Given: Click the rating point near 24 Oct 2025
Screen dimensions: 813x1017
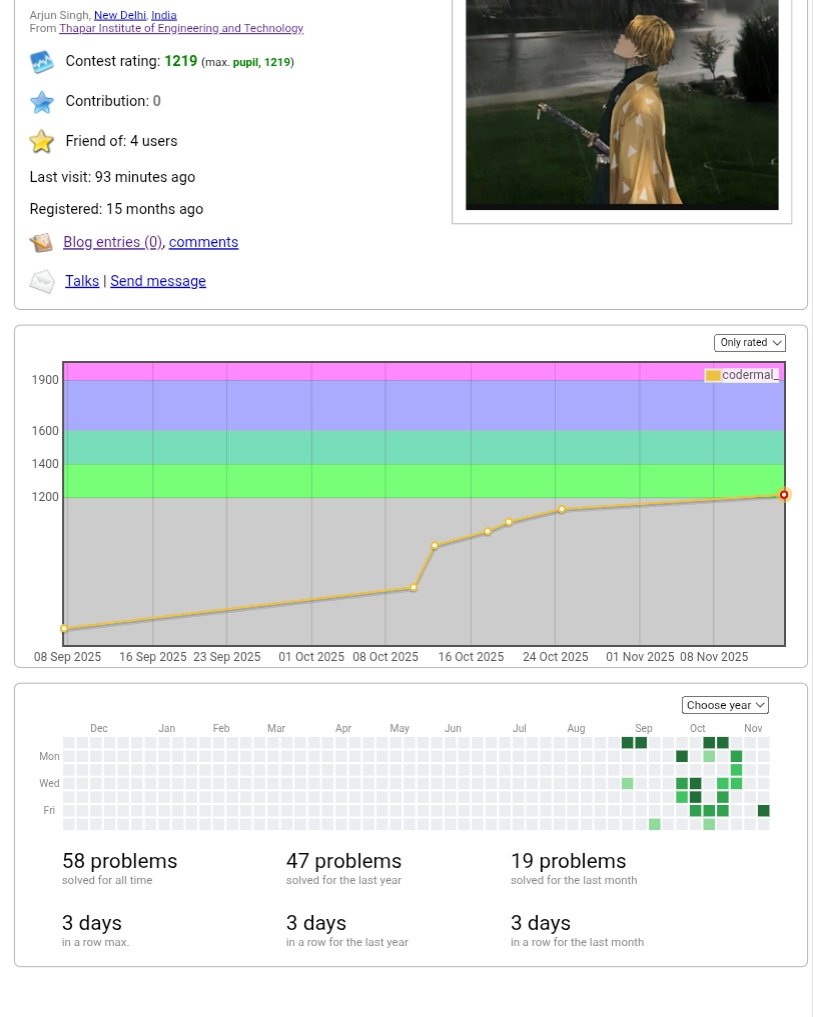Looking at the screenshot, I should click(562, 510).
